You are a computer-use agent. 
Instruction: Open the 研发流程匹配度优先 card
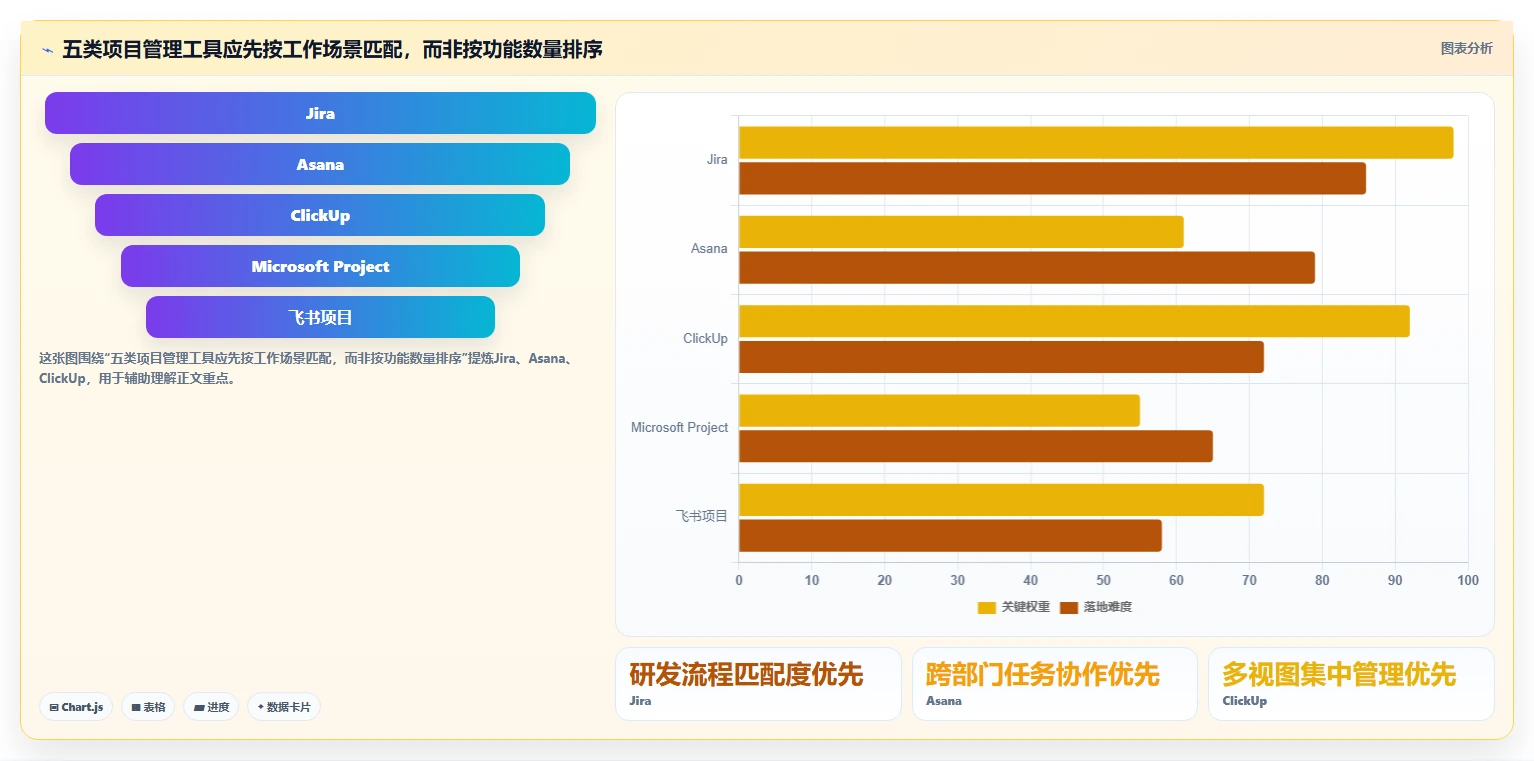point(758,684)
